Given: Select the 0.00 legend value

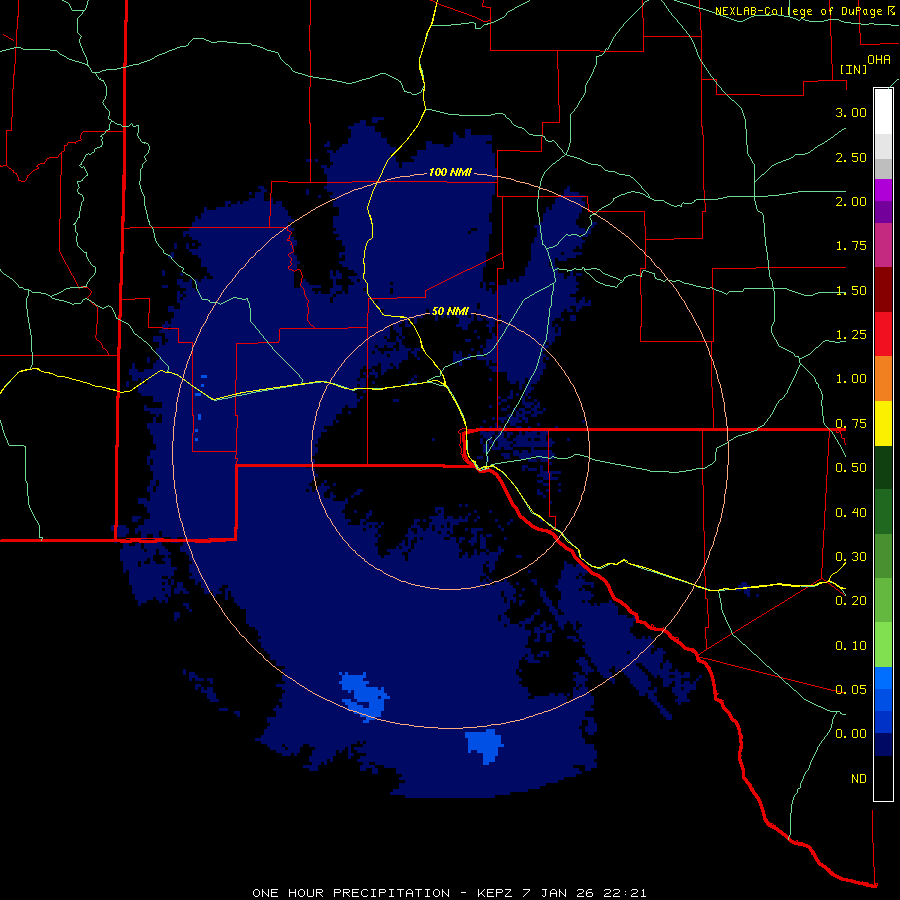Looking at the screenshot, I should coord(851,734).
